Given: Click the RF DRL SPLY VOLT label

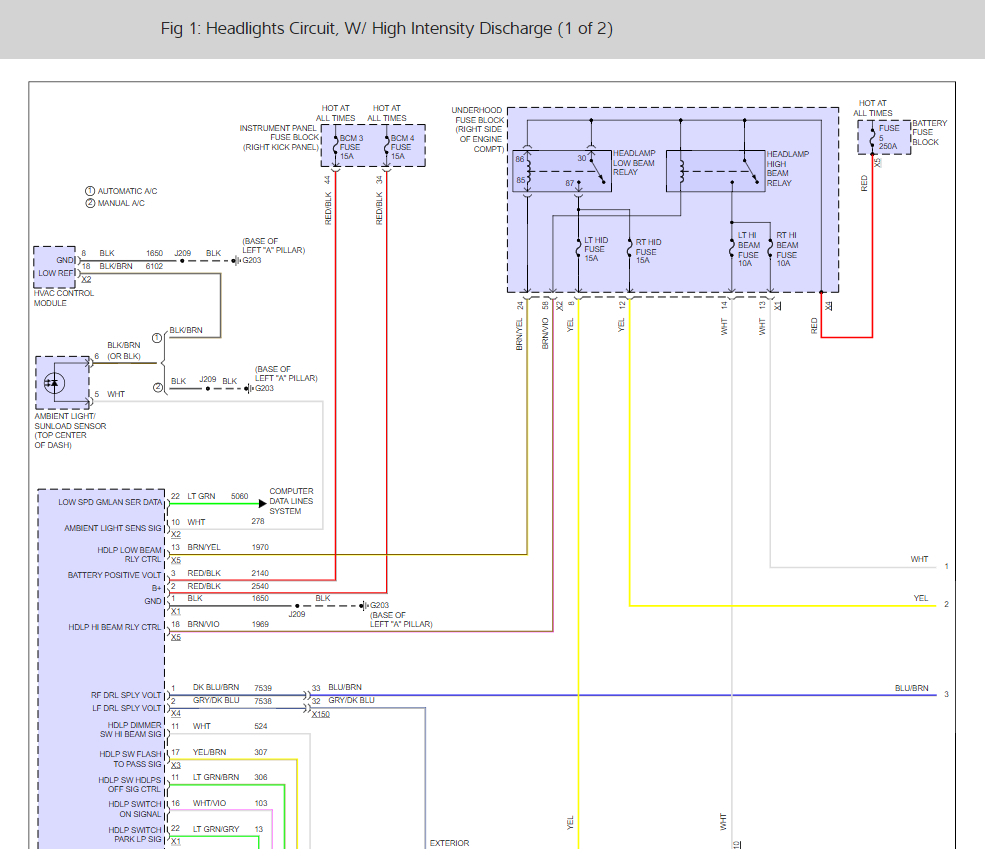Looking at the screenshot, I should [x=126, y=695].
